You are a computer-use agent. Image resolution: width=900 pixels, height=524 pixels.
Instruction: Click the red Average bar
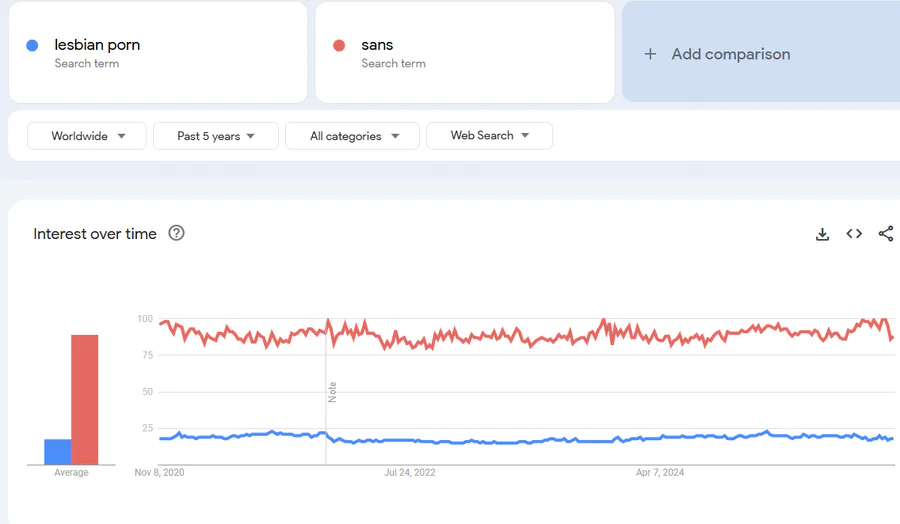[x=85, y=399]
